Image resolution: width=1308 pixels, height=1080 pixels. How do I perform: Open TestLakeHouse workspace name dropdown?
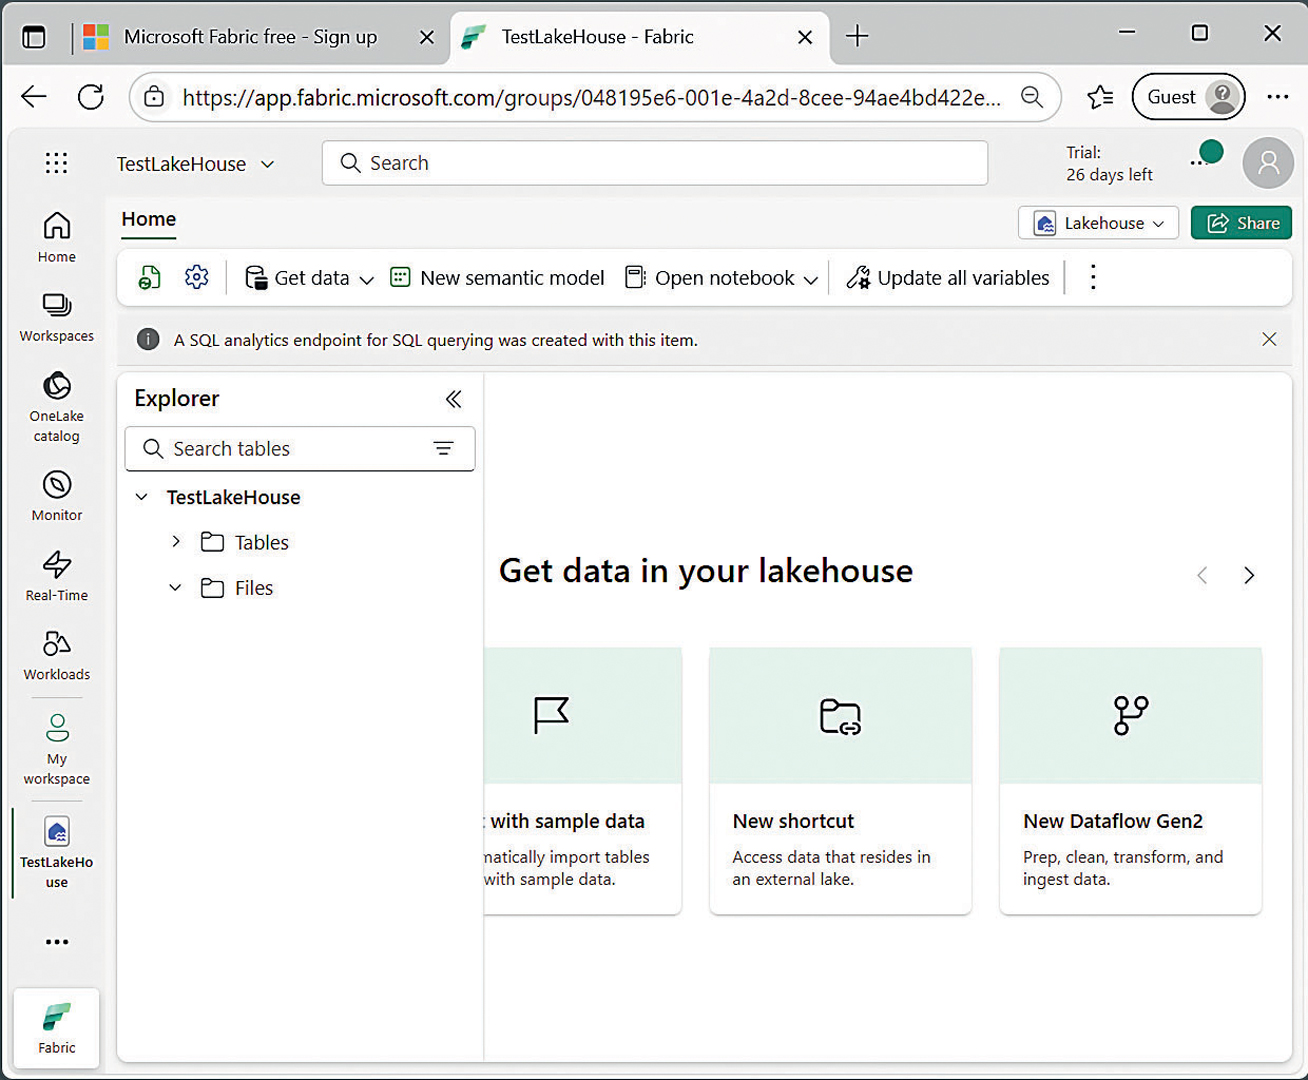196,164
